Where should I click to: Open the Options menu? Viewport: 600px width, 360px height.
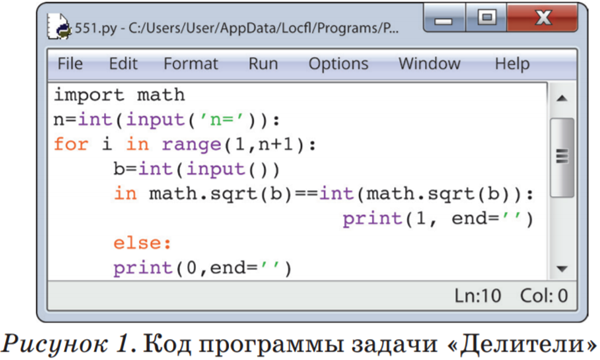pos(338,64)
